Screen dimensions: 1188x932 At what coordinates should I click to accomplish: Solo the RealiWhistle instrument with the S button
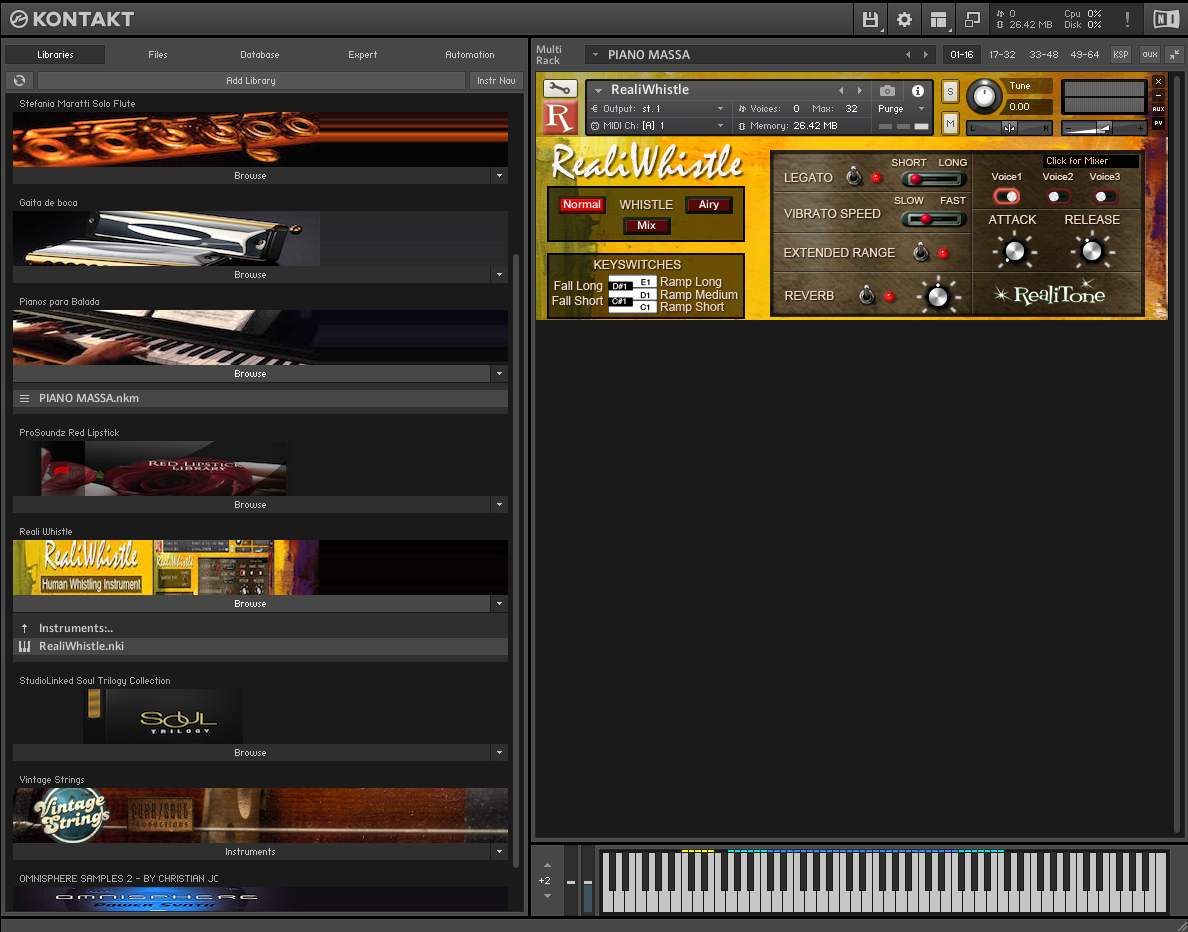(x=950, y=92)
